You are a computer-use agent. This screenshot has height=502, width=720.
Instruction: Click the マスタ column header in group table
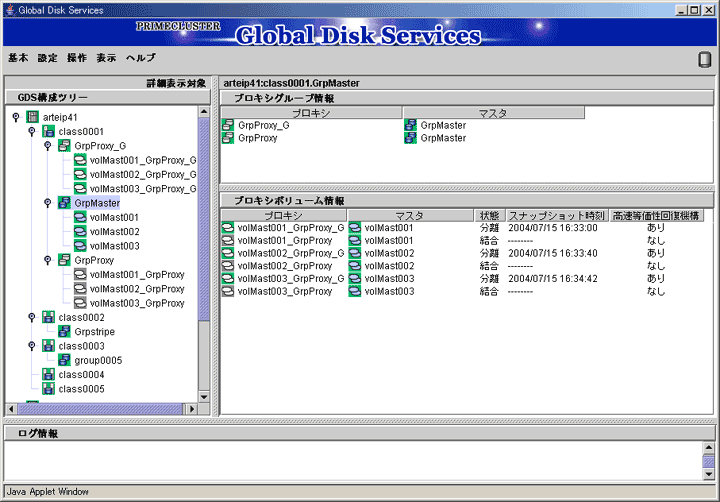pos(493,113)
